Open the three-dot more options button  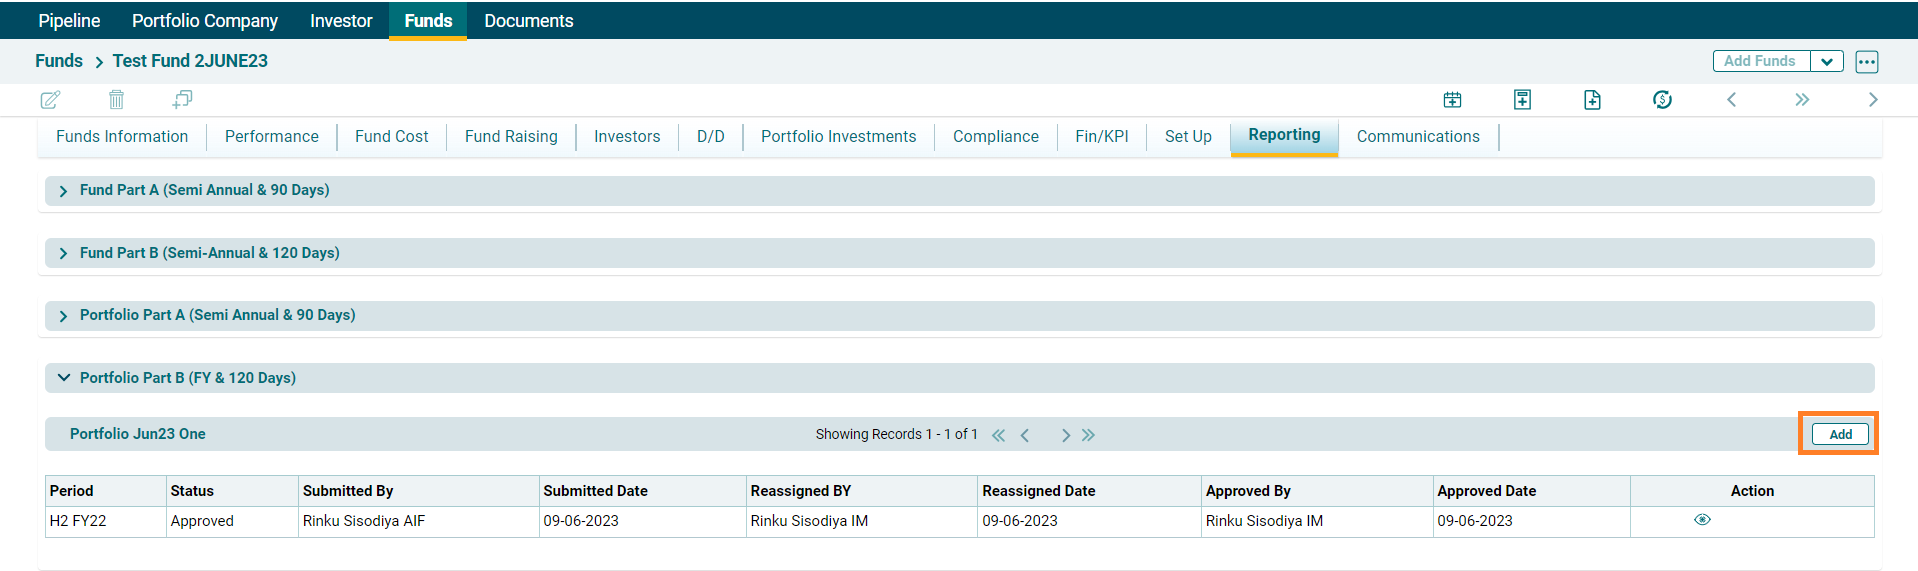(1866, 62)
